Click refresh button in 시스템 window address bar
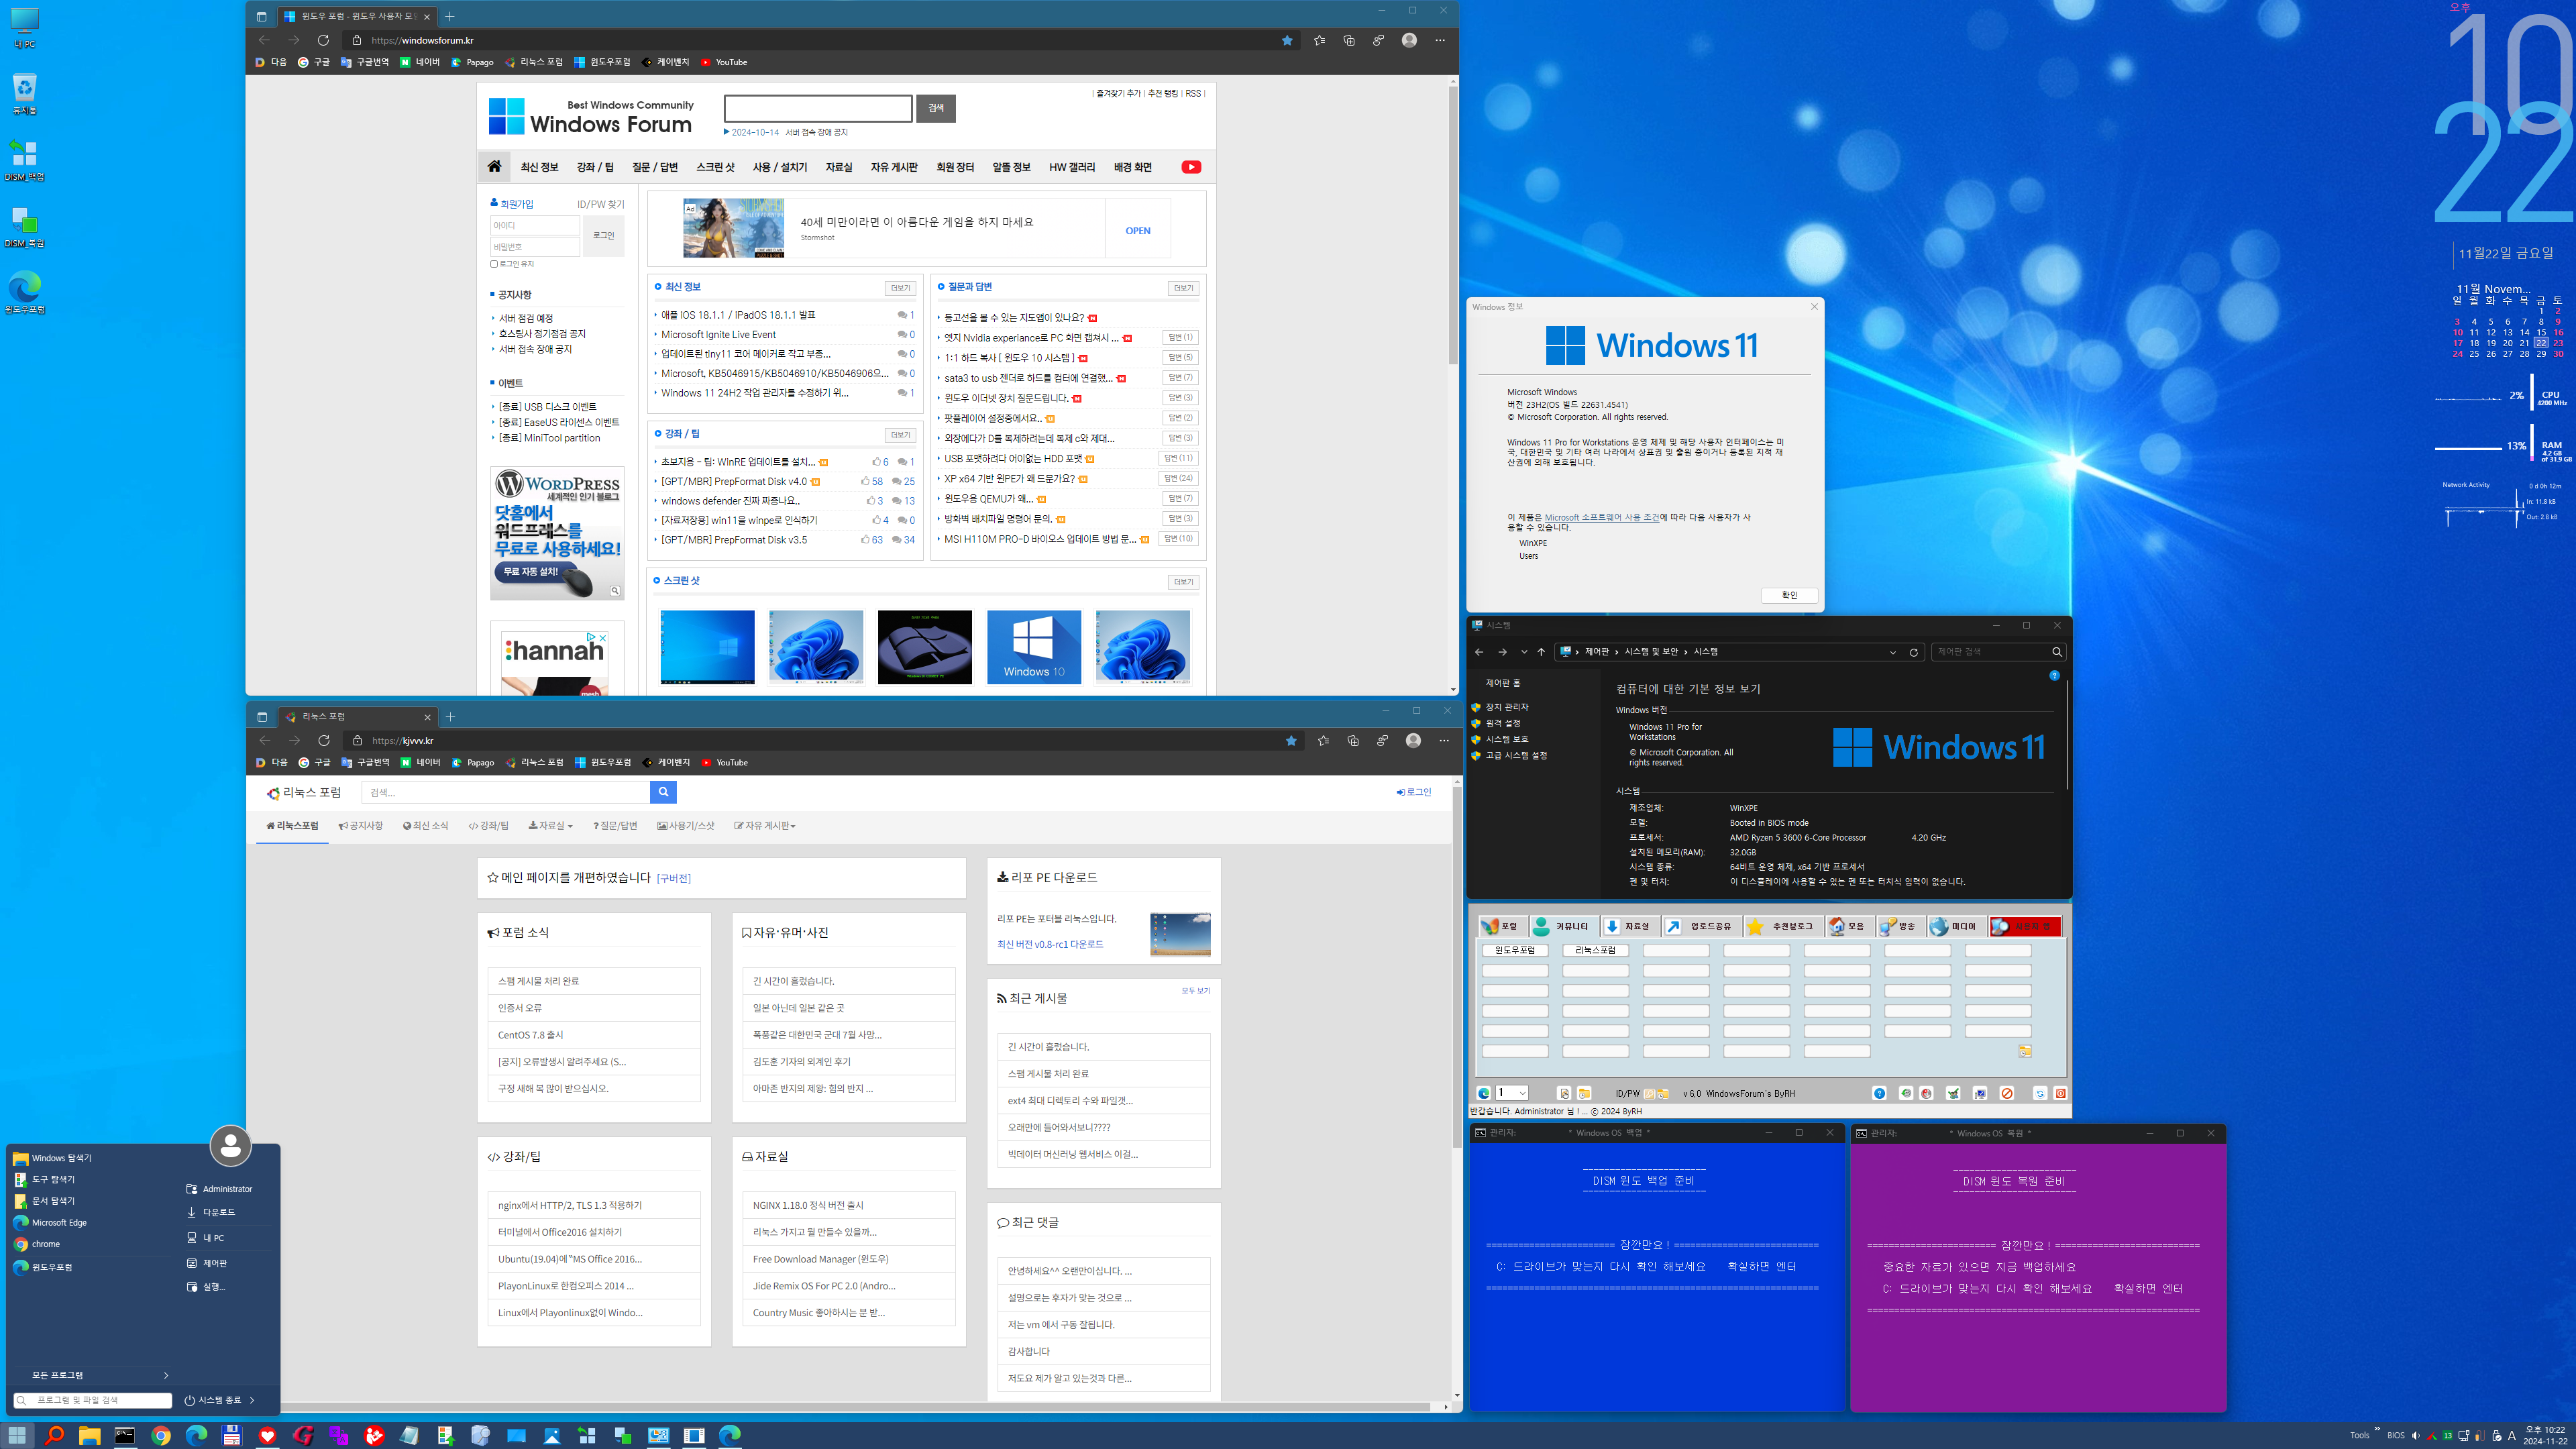The width and height of the screenshot is (2576, 1449). (x=1914, y=652)
